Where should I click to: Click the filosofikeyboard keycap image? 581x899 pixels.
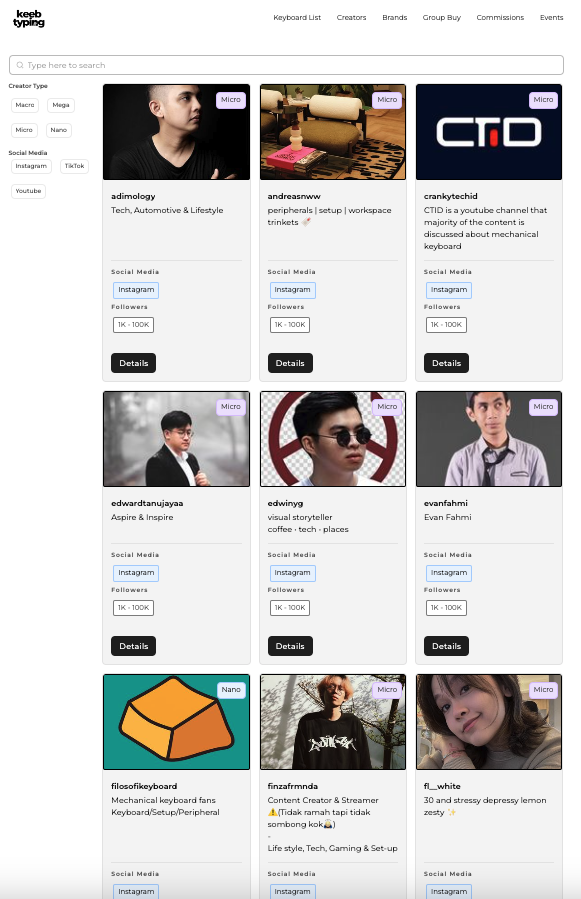coord(177,722)
